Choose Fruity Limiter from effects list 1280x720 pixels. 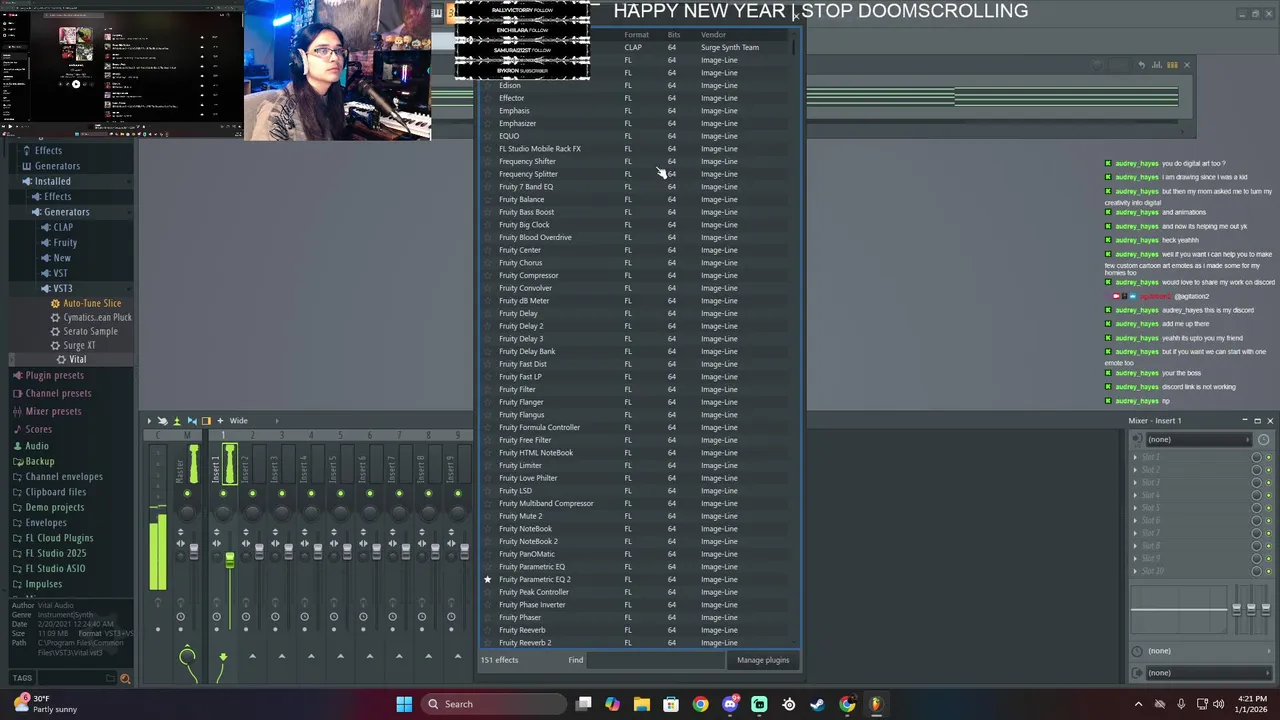[x=520, y=466]
